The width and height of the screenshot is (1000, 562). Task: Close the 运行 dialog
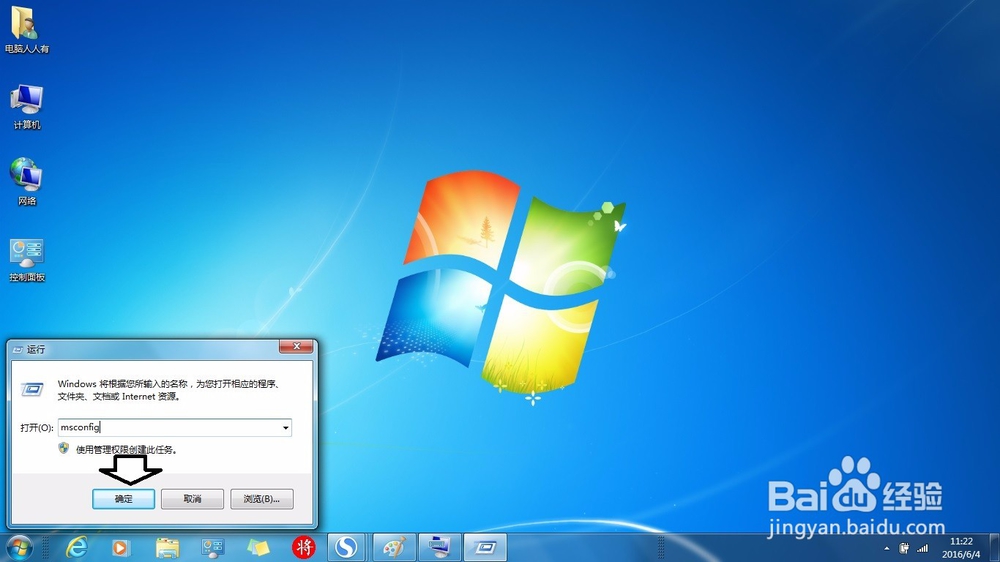pos(296,346)
